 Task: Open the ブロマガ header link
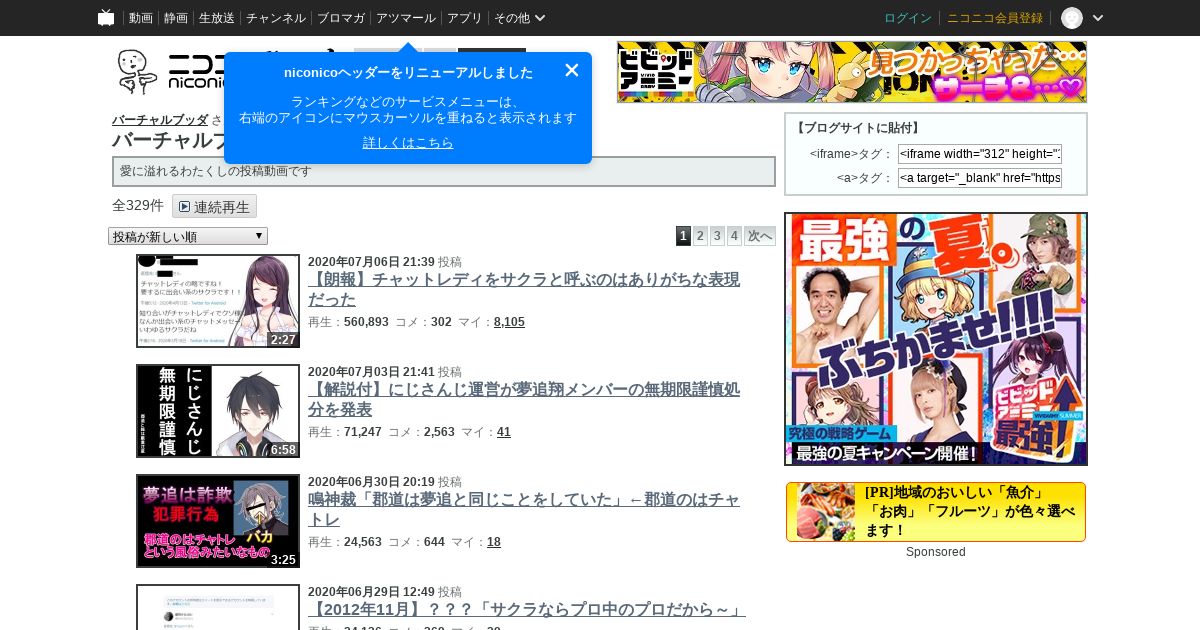pyautogui.click(x=341, y=18)
